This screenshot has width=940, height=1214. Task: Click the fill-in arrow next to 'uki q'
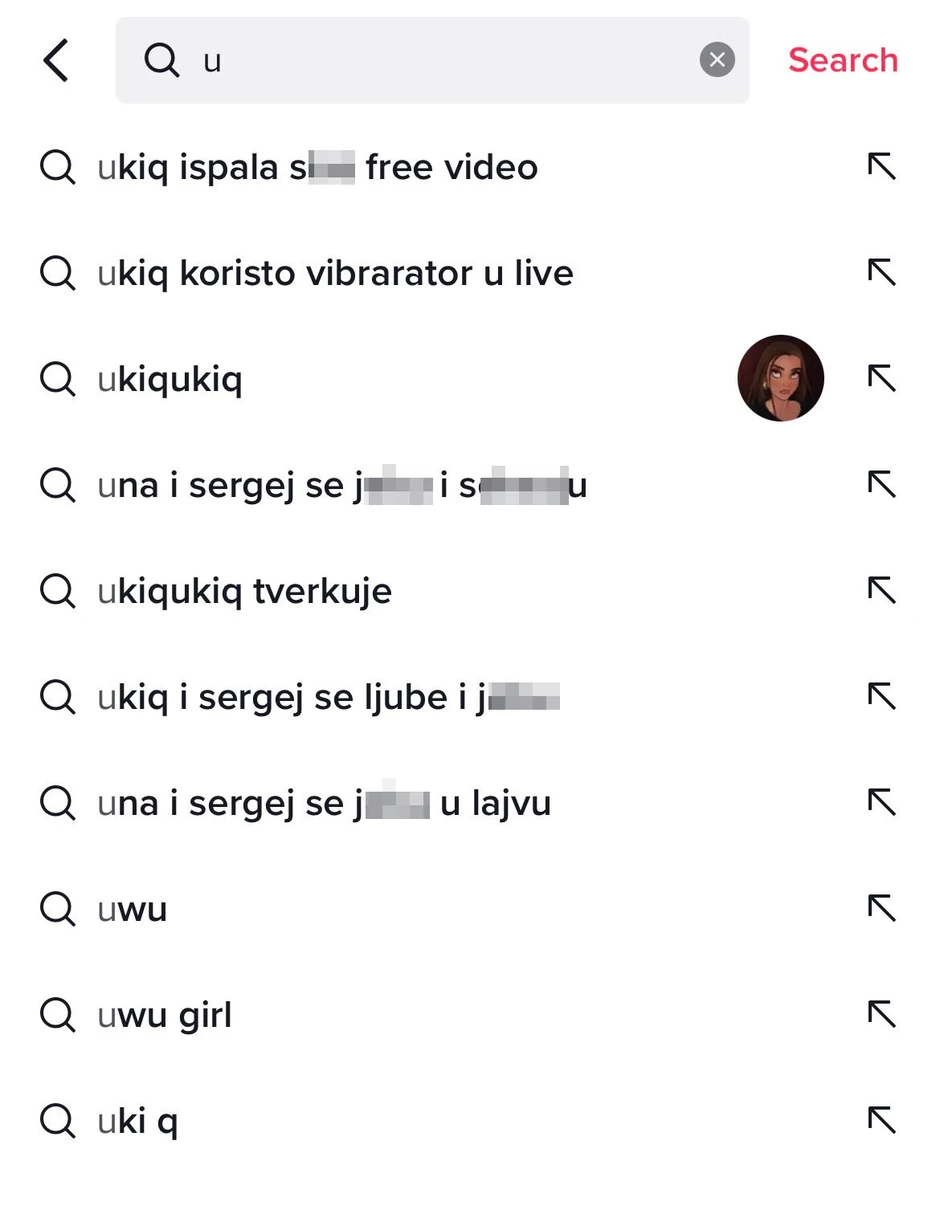click(x=881, y=1120)
